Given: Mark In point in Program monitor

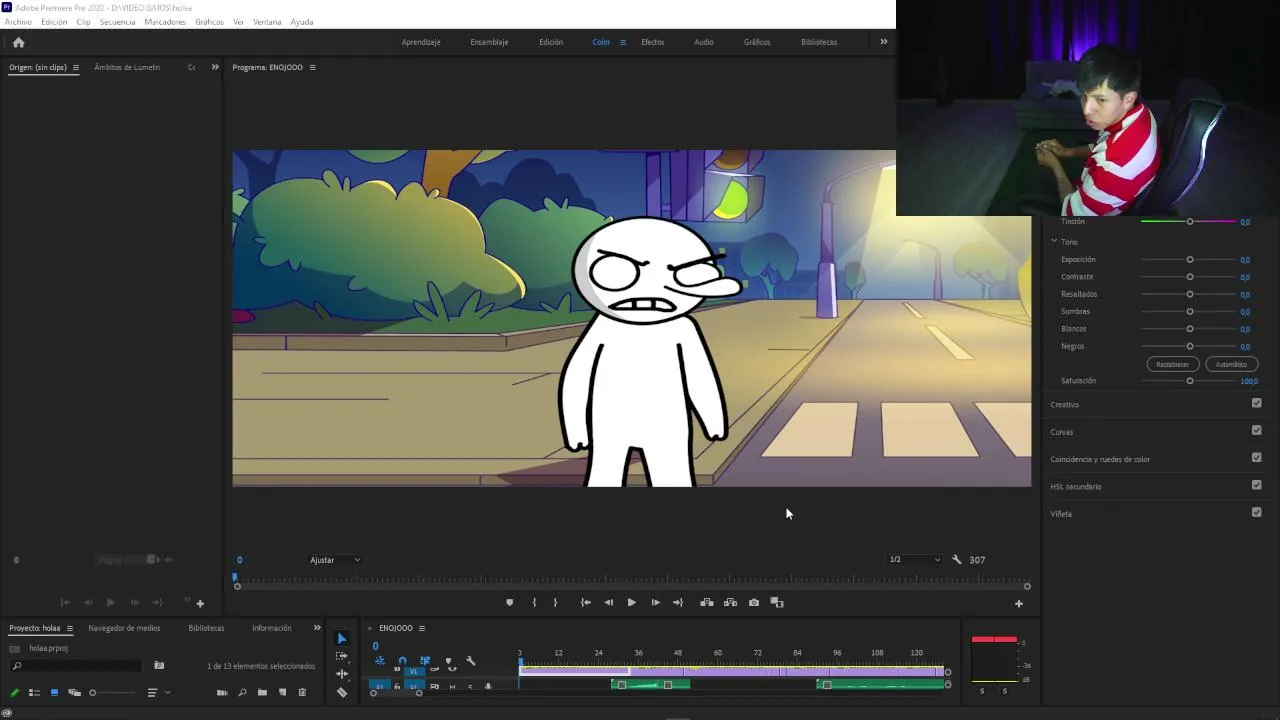Looking at the screenshot, I should click(534, 602).
